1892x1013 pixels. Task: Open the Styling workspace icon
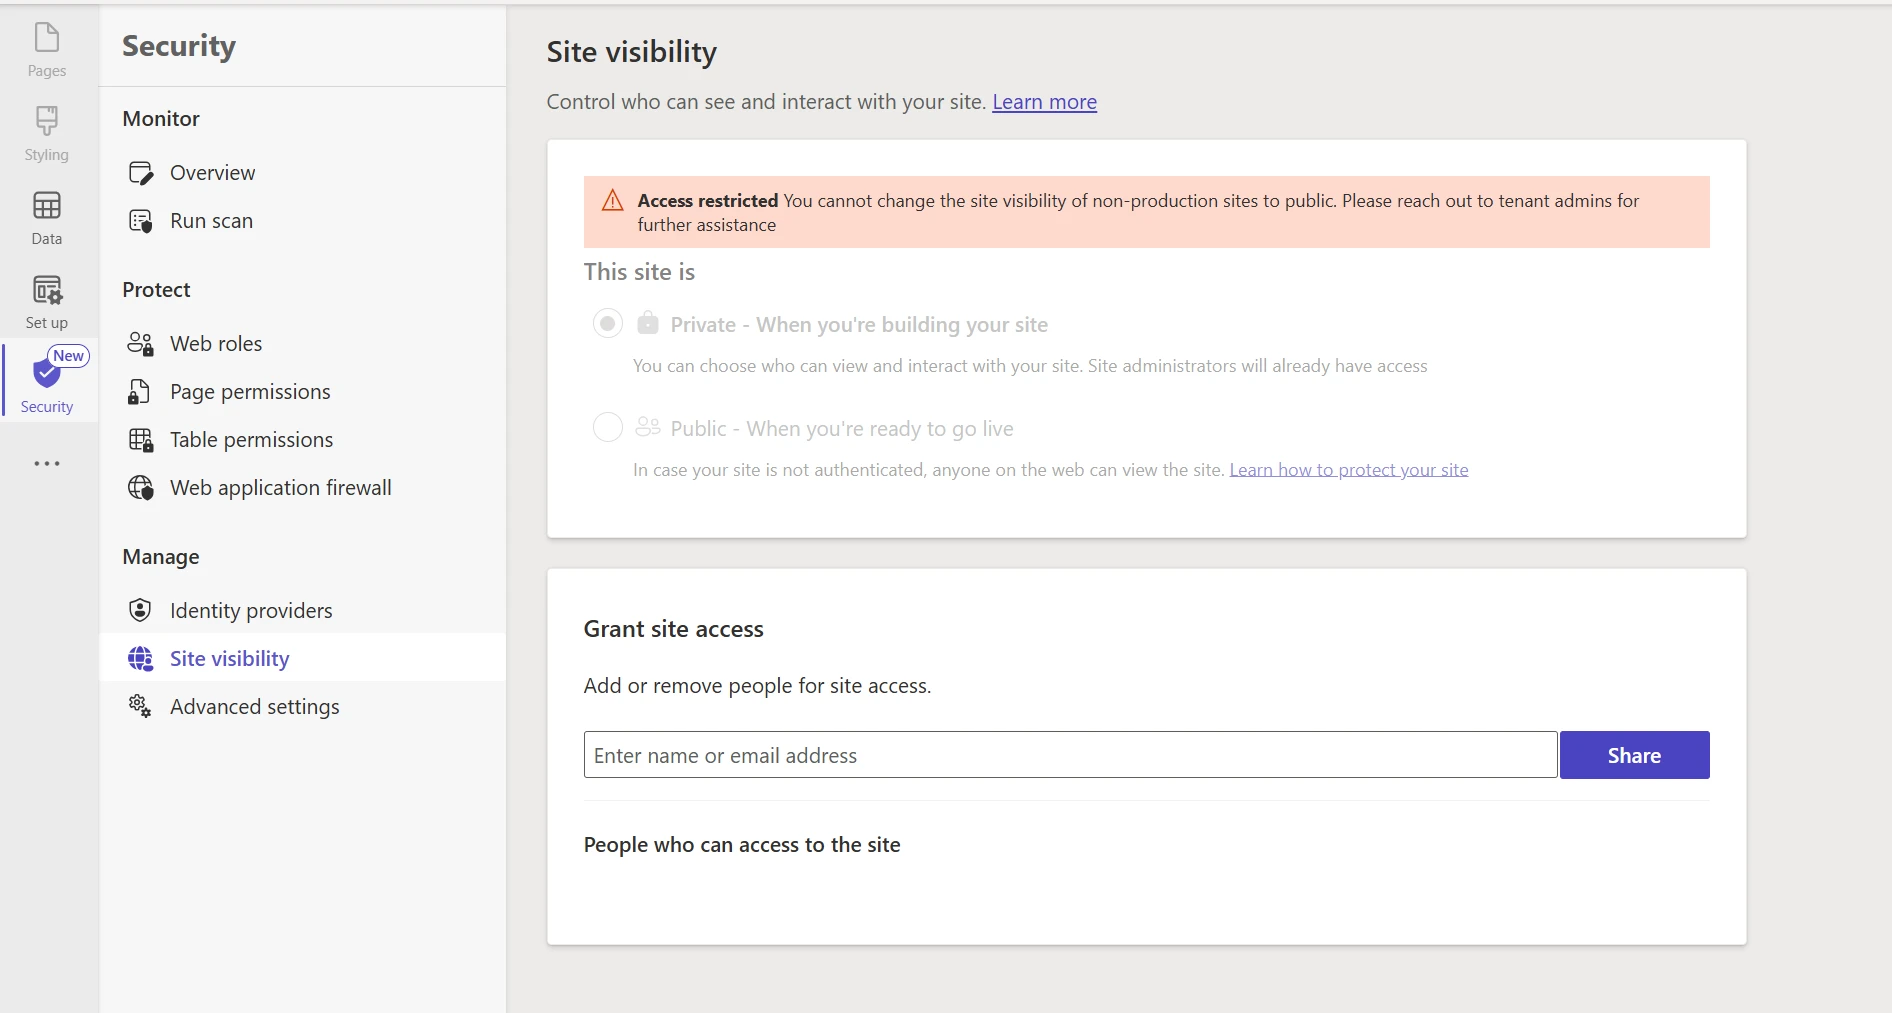click(x=47, y=122)
